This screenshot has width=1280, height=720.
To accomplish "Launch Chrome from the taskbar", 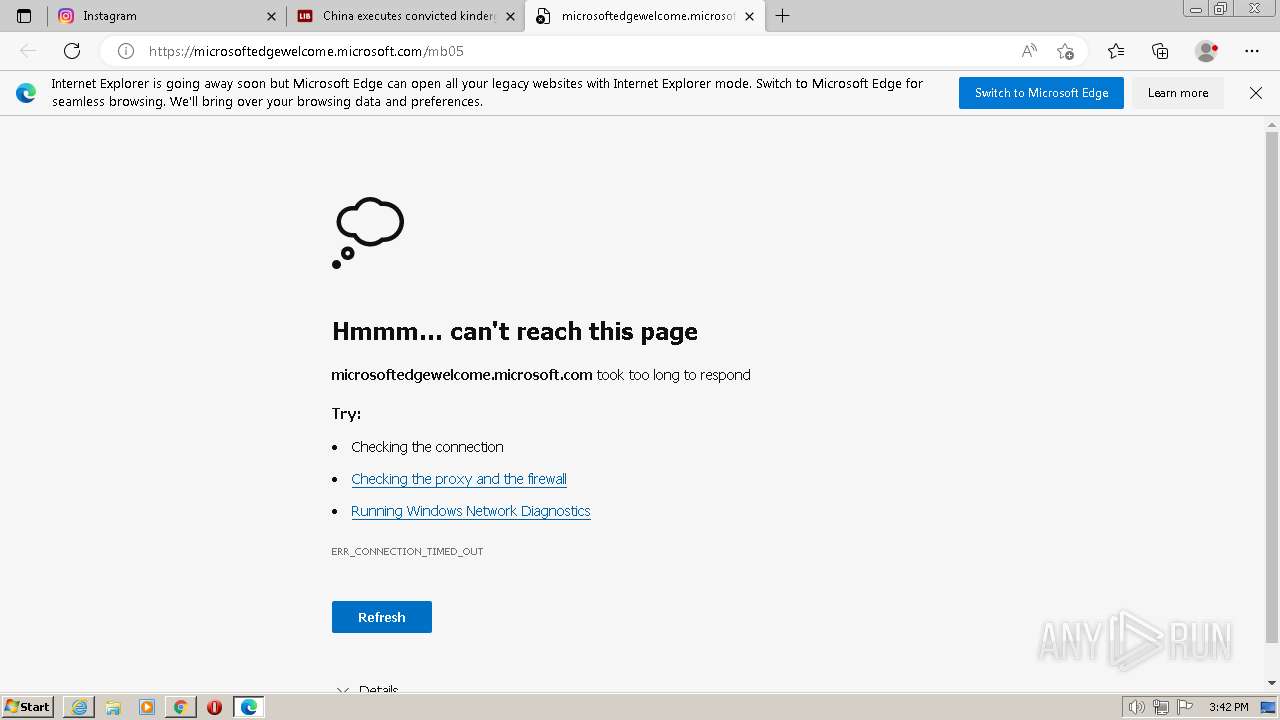I will click(180, 707).
